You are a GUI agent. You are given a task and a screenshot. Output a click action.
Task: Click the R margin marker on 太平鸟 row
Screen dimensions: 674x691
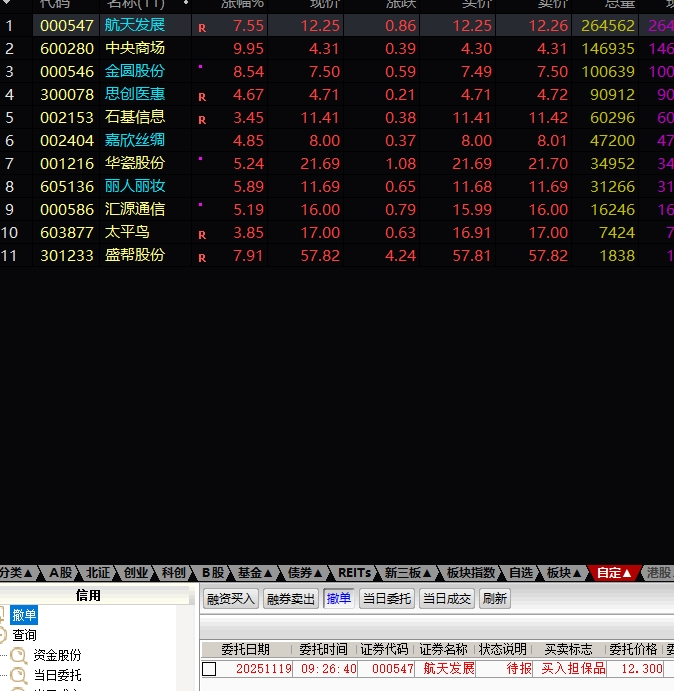(x=202, y=235)
